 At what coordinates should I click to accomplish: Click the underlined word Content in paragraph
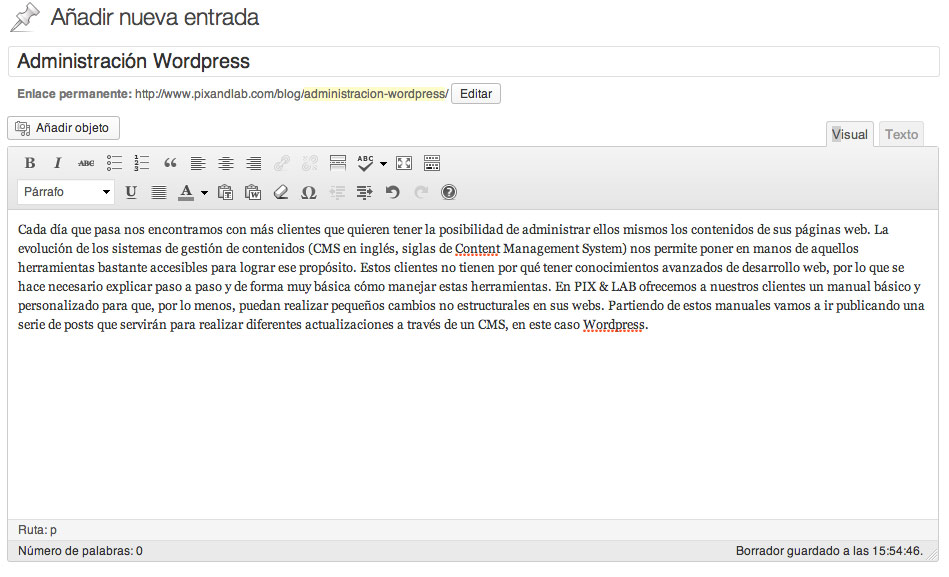(478, 249)
